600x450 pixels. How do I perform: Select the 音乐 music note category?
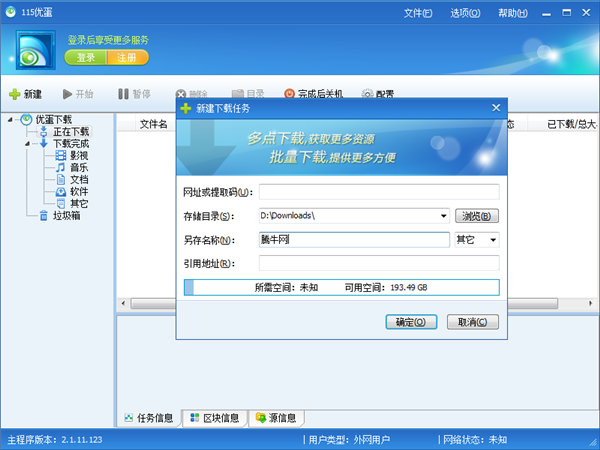(61, 167)
